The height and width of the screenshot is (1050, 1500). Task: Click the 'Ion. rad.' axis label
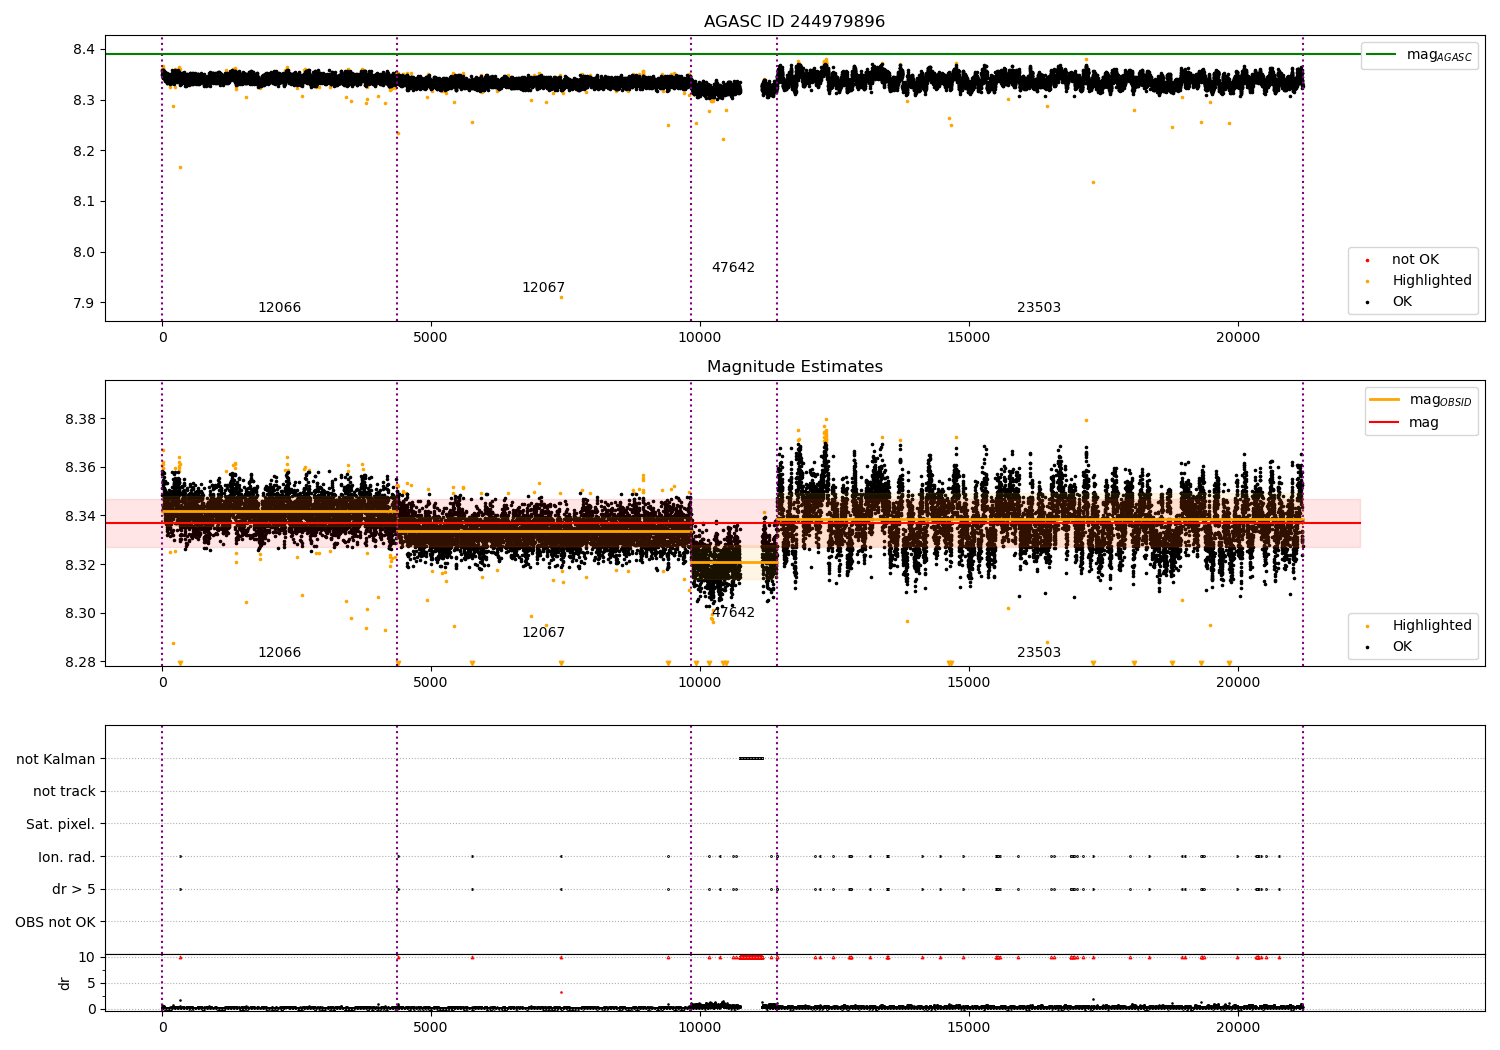click(67, 857)
